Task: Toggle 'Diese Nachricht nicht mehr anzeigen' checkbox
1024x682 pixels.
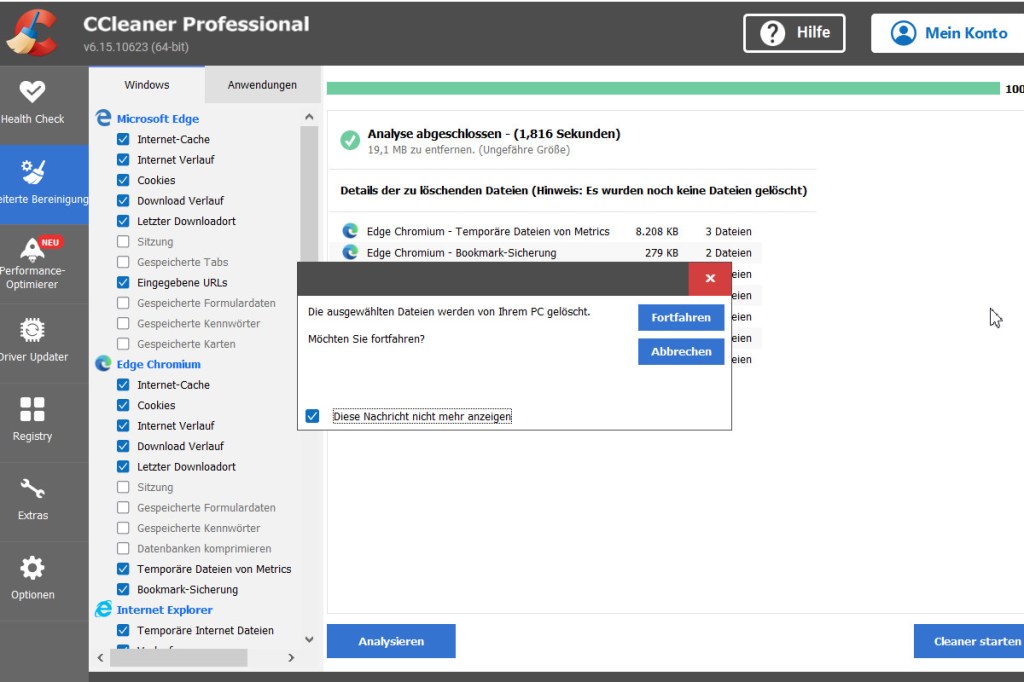Action: (312, 416)
